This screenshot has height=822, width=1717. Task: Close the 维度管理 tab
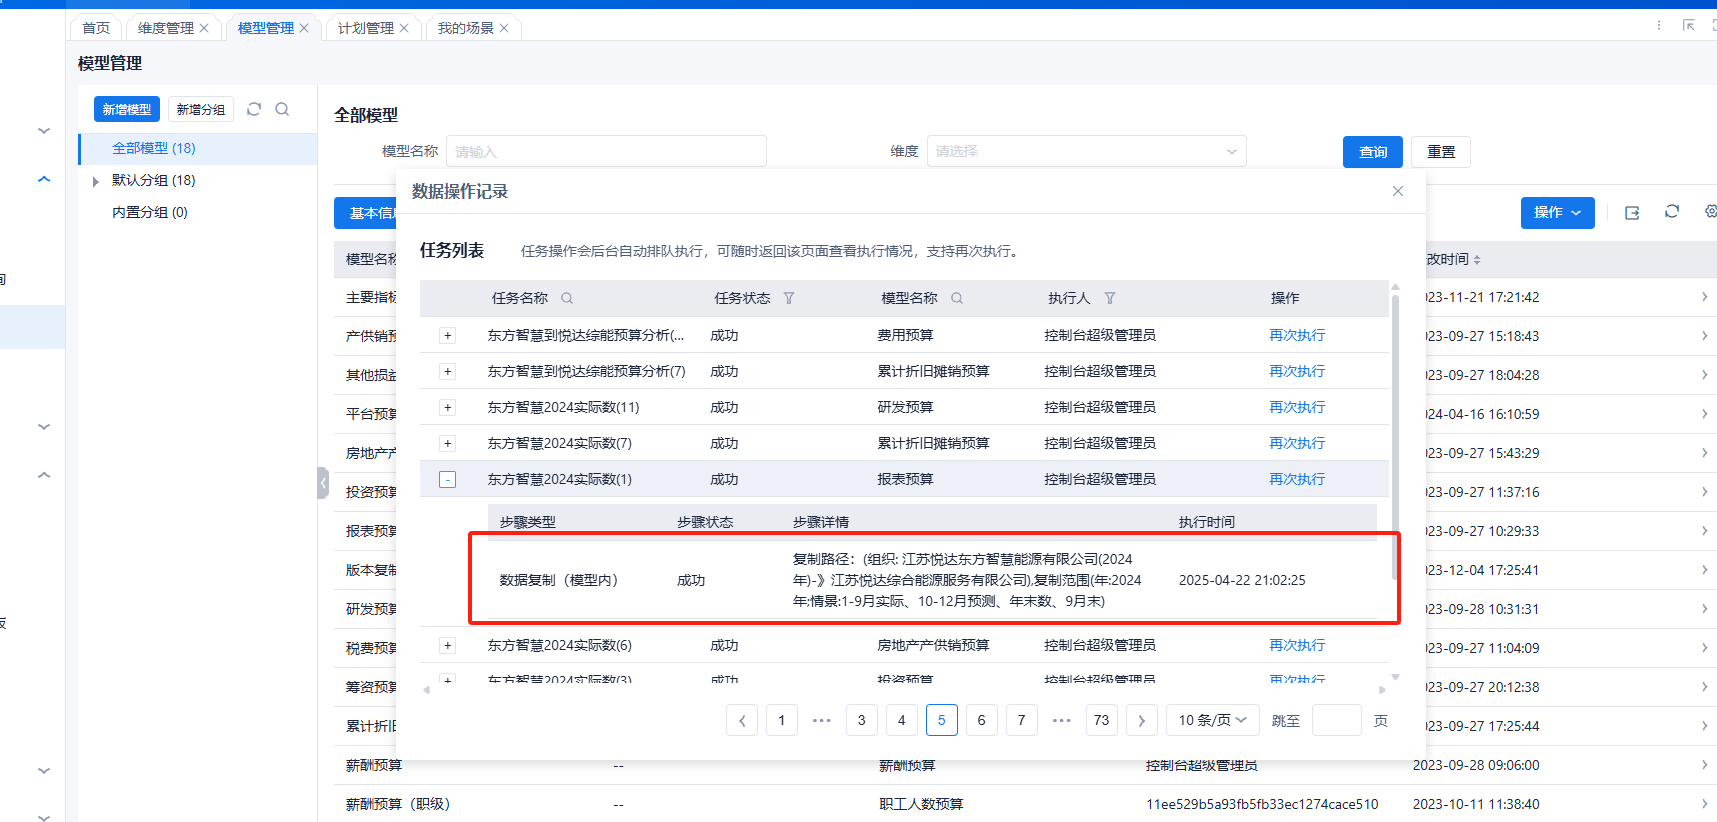204,28
